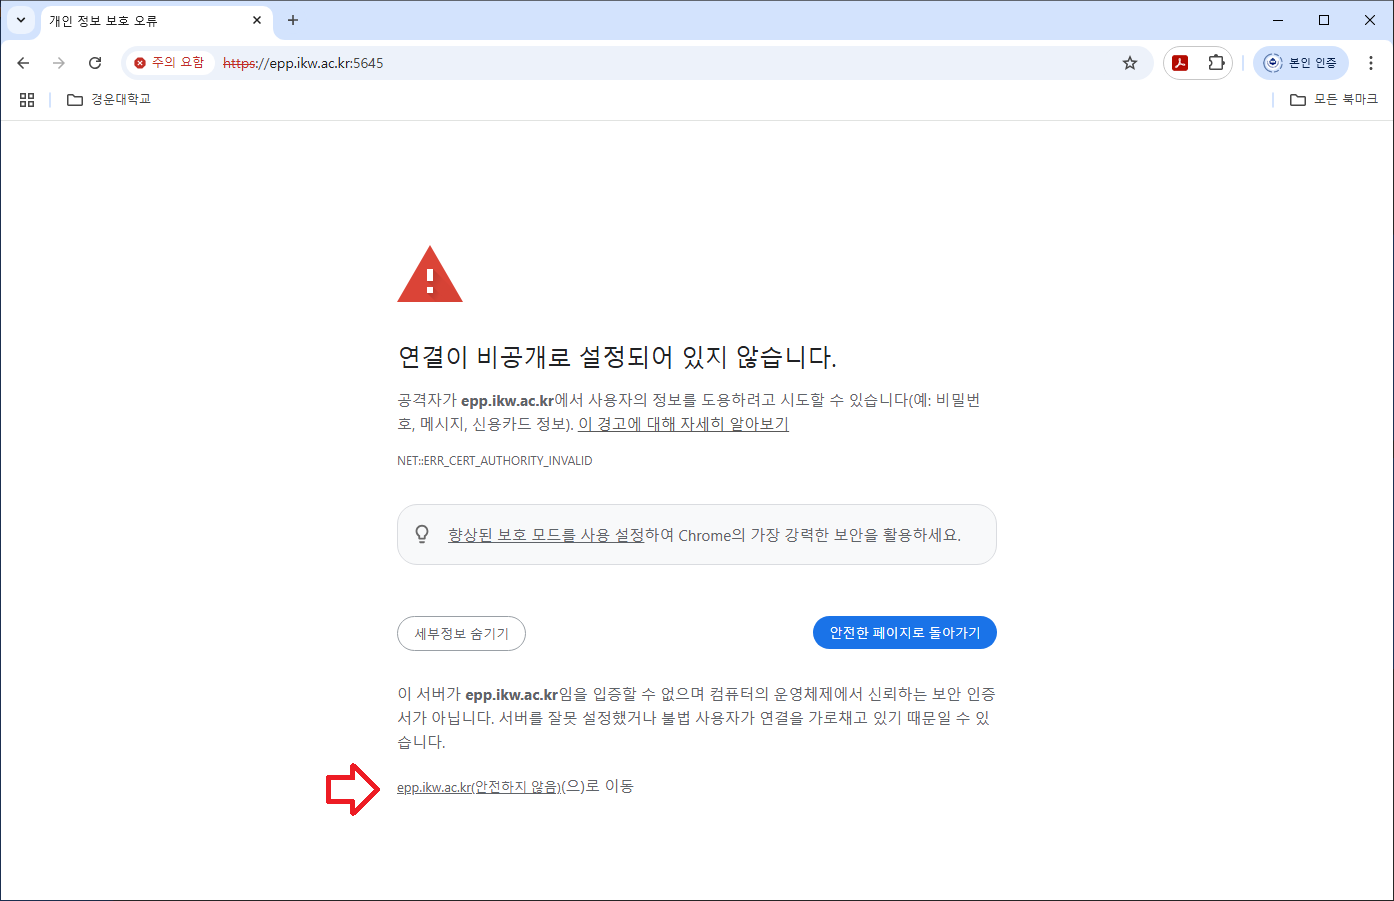Screen dimensions: 1394x901
Task: Click the 주의 요함 security warning chip
Action: pyautogui.click(x=169, y=63)
